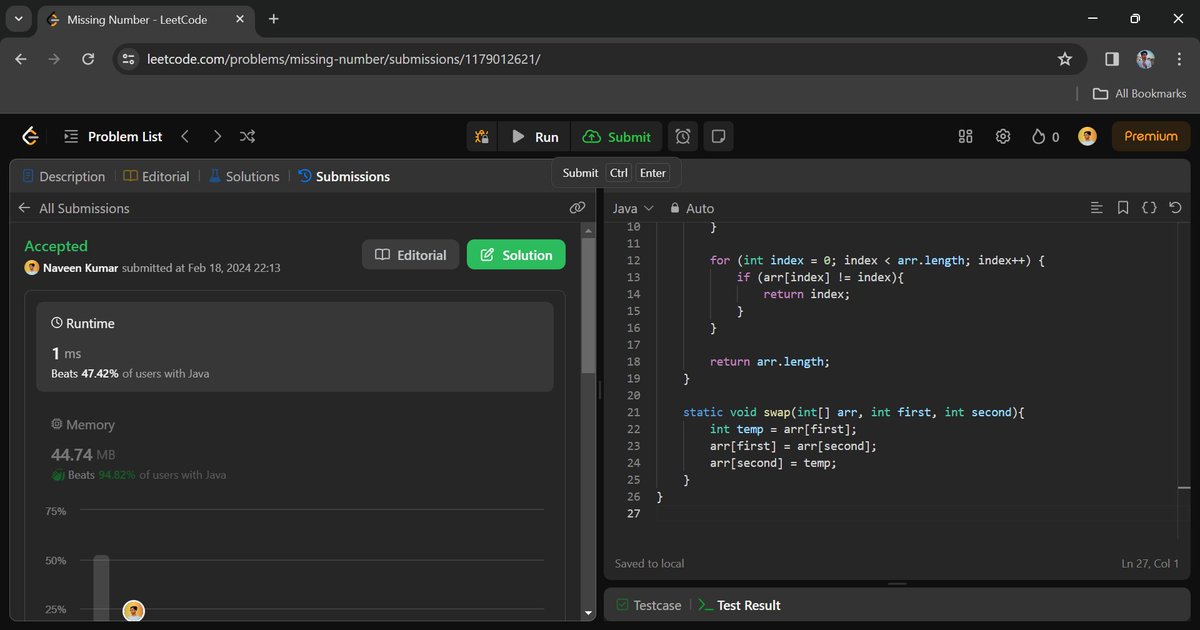Go back to All Submissions
Screen dimensions: 1200x630
tap(74, 208)
